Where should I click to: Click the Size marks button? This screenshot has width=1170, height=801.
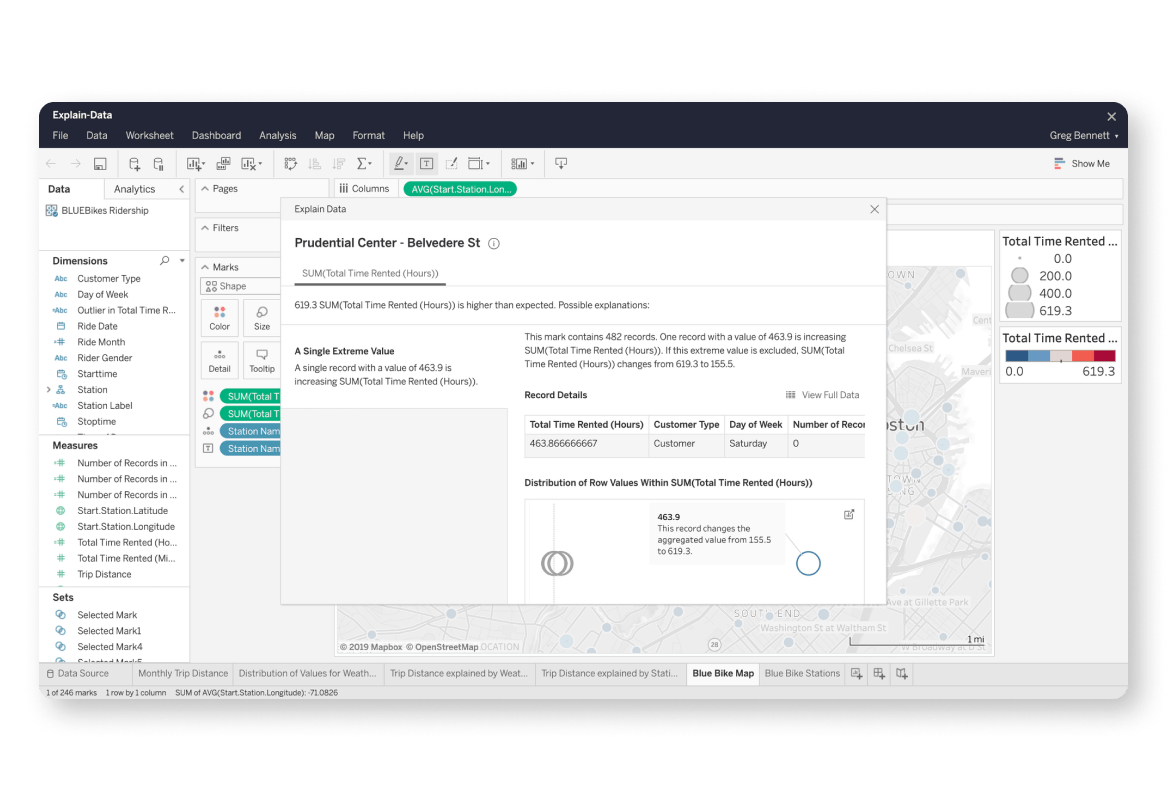(x=262, y=317)
